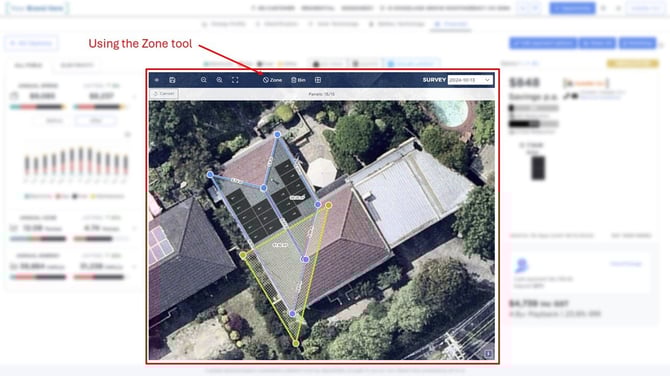
Task: Select the leftmost yellow zone vertex handle
Action: 243,255
